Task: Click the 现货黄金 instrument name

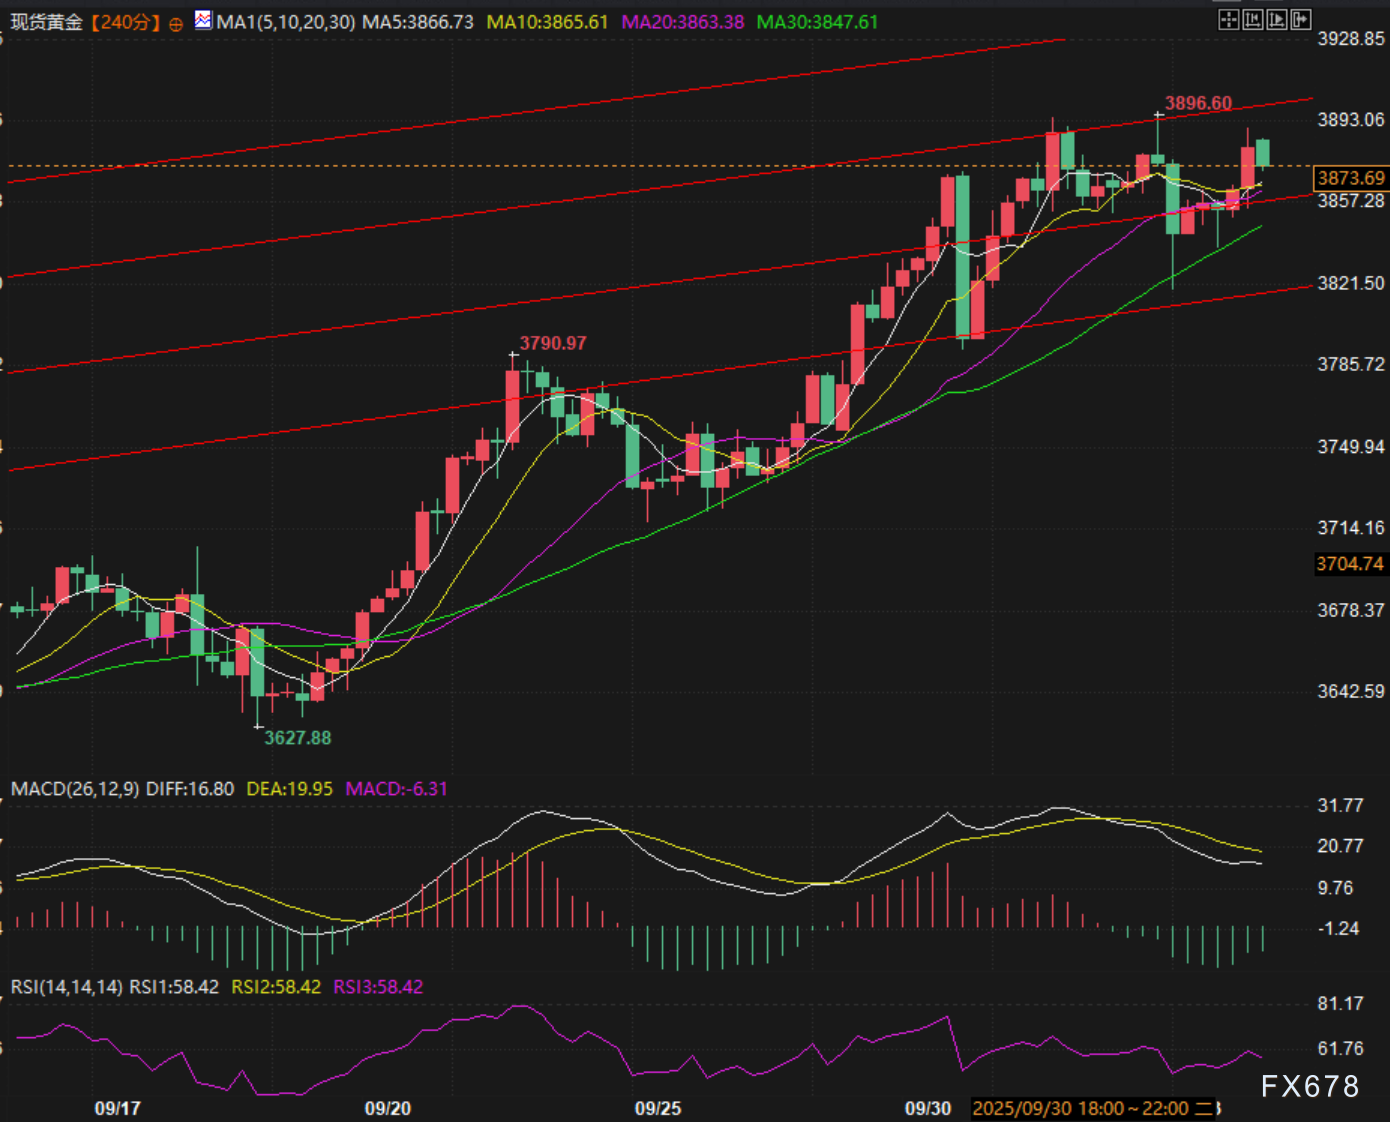Action: (46, 22)
